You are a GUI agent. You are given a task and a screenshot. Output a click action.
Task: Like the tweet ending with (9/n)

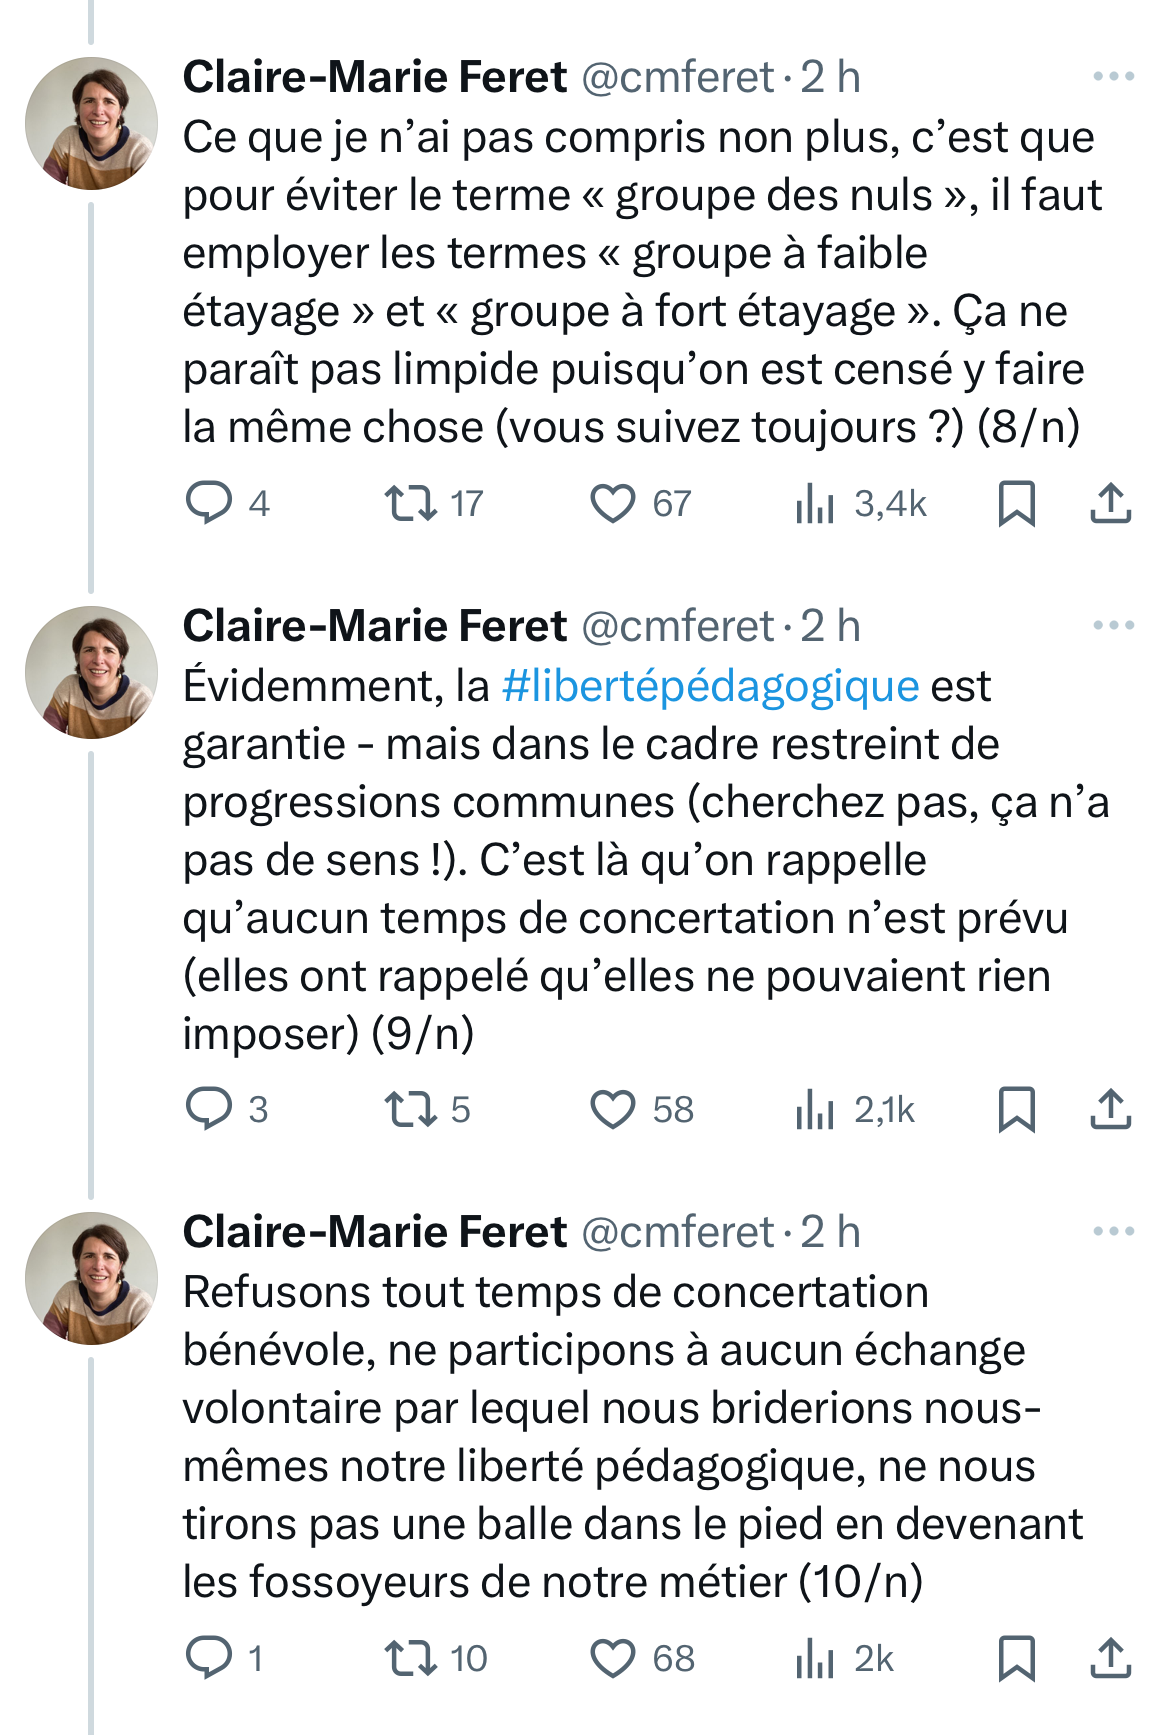click(x=612, y=1110)
